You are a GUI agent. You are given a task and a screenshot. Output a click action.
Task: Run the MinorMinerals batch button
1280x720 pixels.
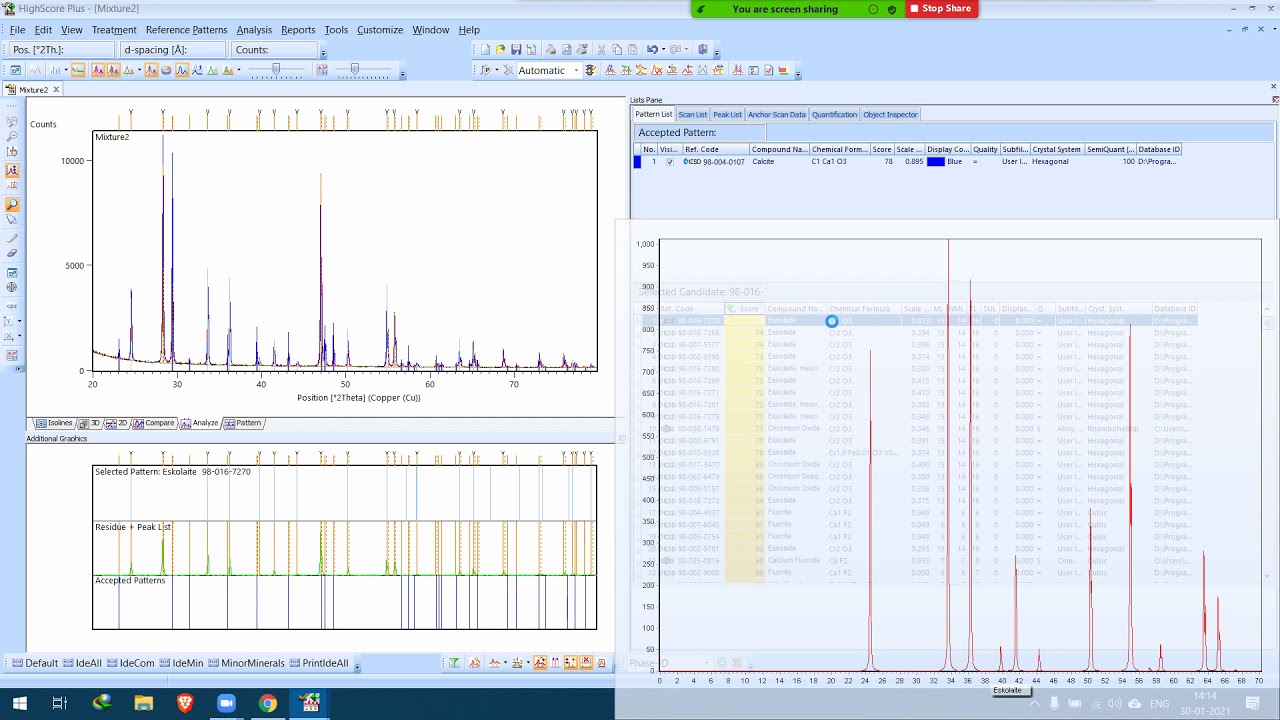[x=247, y=663]
